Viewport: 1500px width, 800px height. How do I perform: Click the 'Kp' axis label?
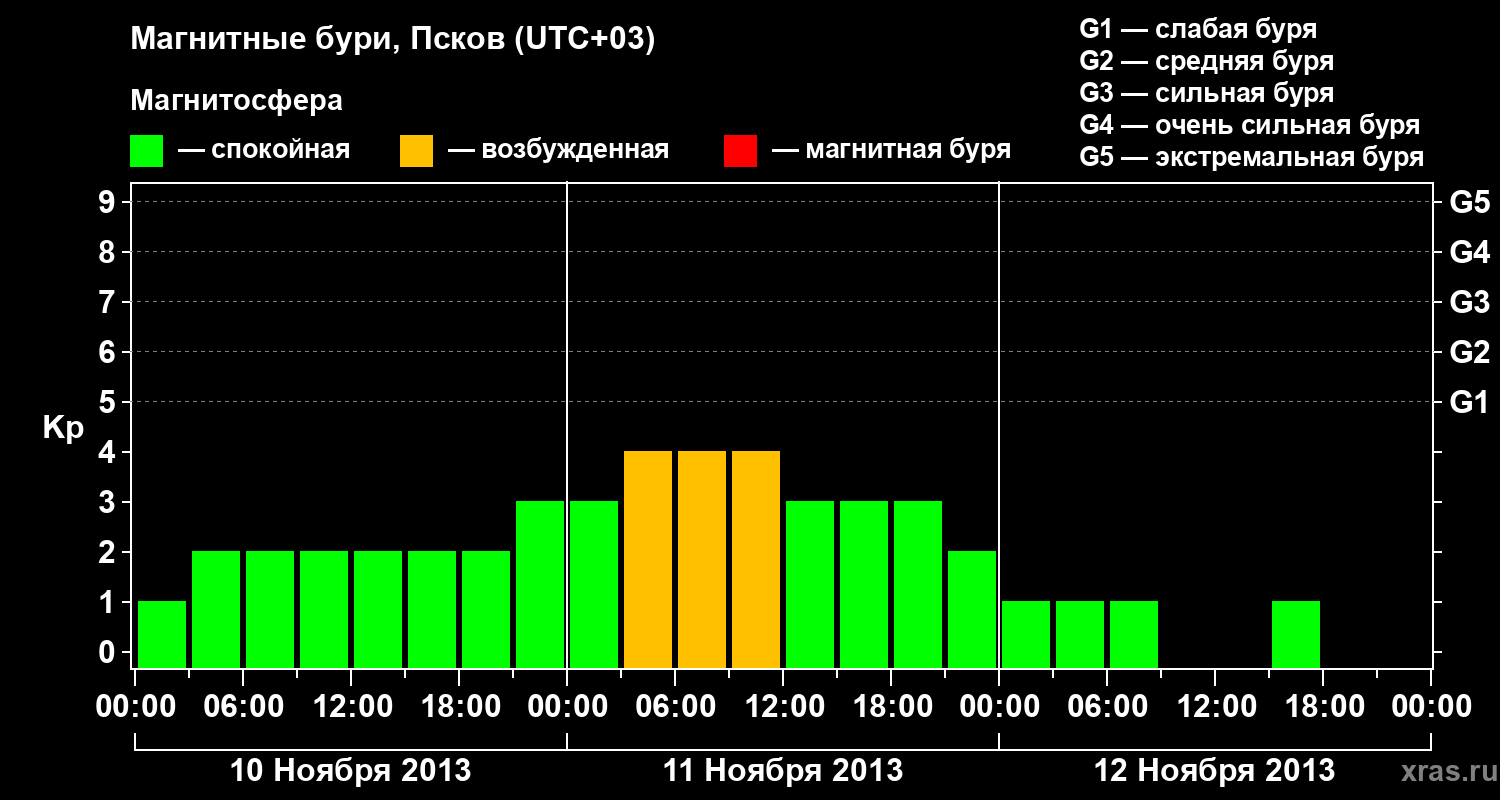coord(63,428)
